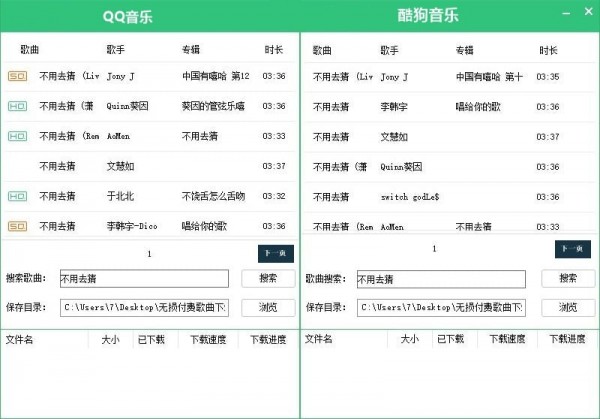Select 于北北 in QQ音乐 results
This screenshot has height=419, width=600.
pyautogui.click(x=120, y=196)
